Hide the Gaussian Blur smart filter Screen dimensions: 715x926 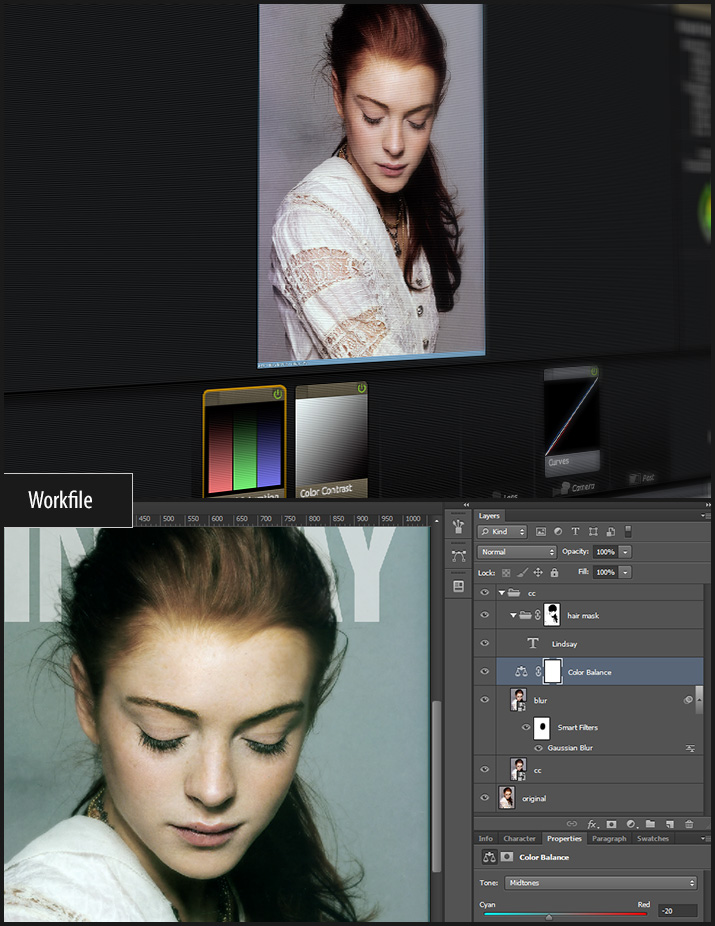coord(538,748)
